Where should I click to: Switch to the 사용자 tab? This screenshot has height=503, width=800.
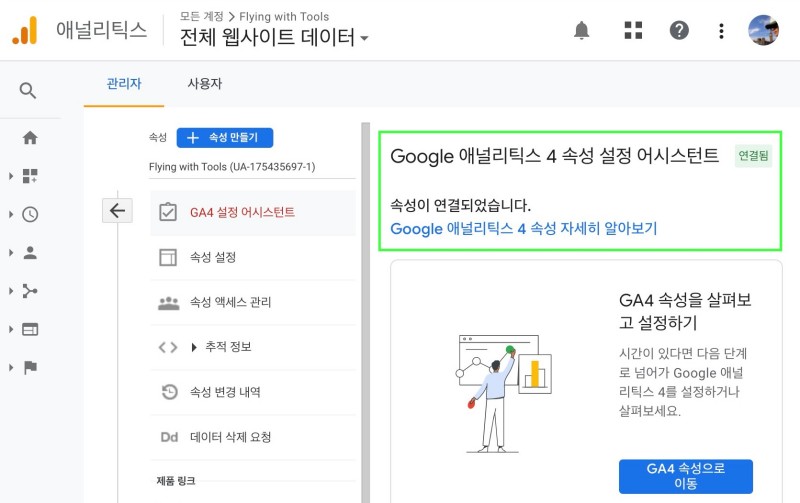(205, 84)
